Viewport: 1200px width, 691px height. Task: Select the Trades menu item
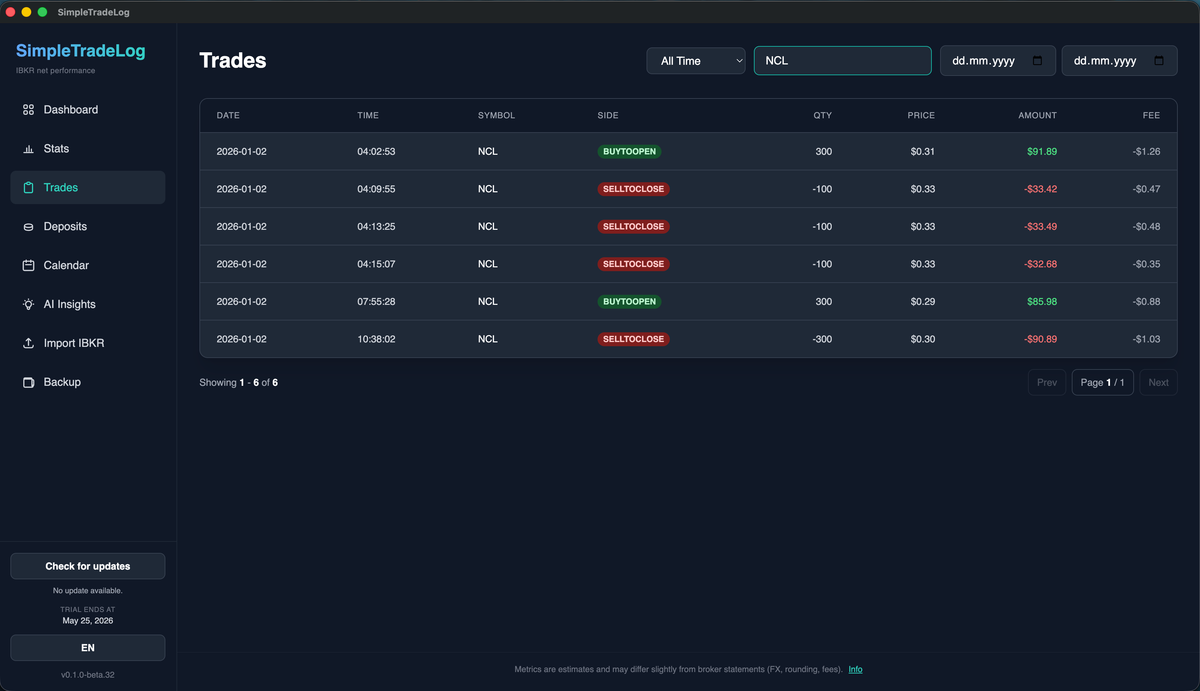point(88,188)
